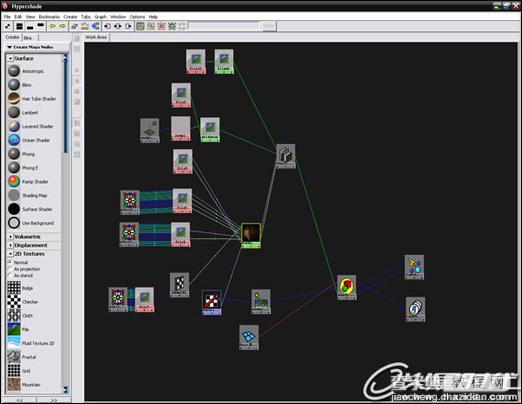Select the Fractal texture icon
The height and width of the screenshot is (404, 522).
14,357
